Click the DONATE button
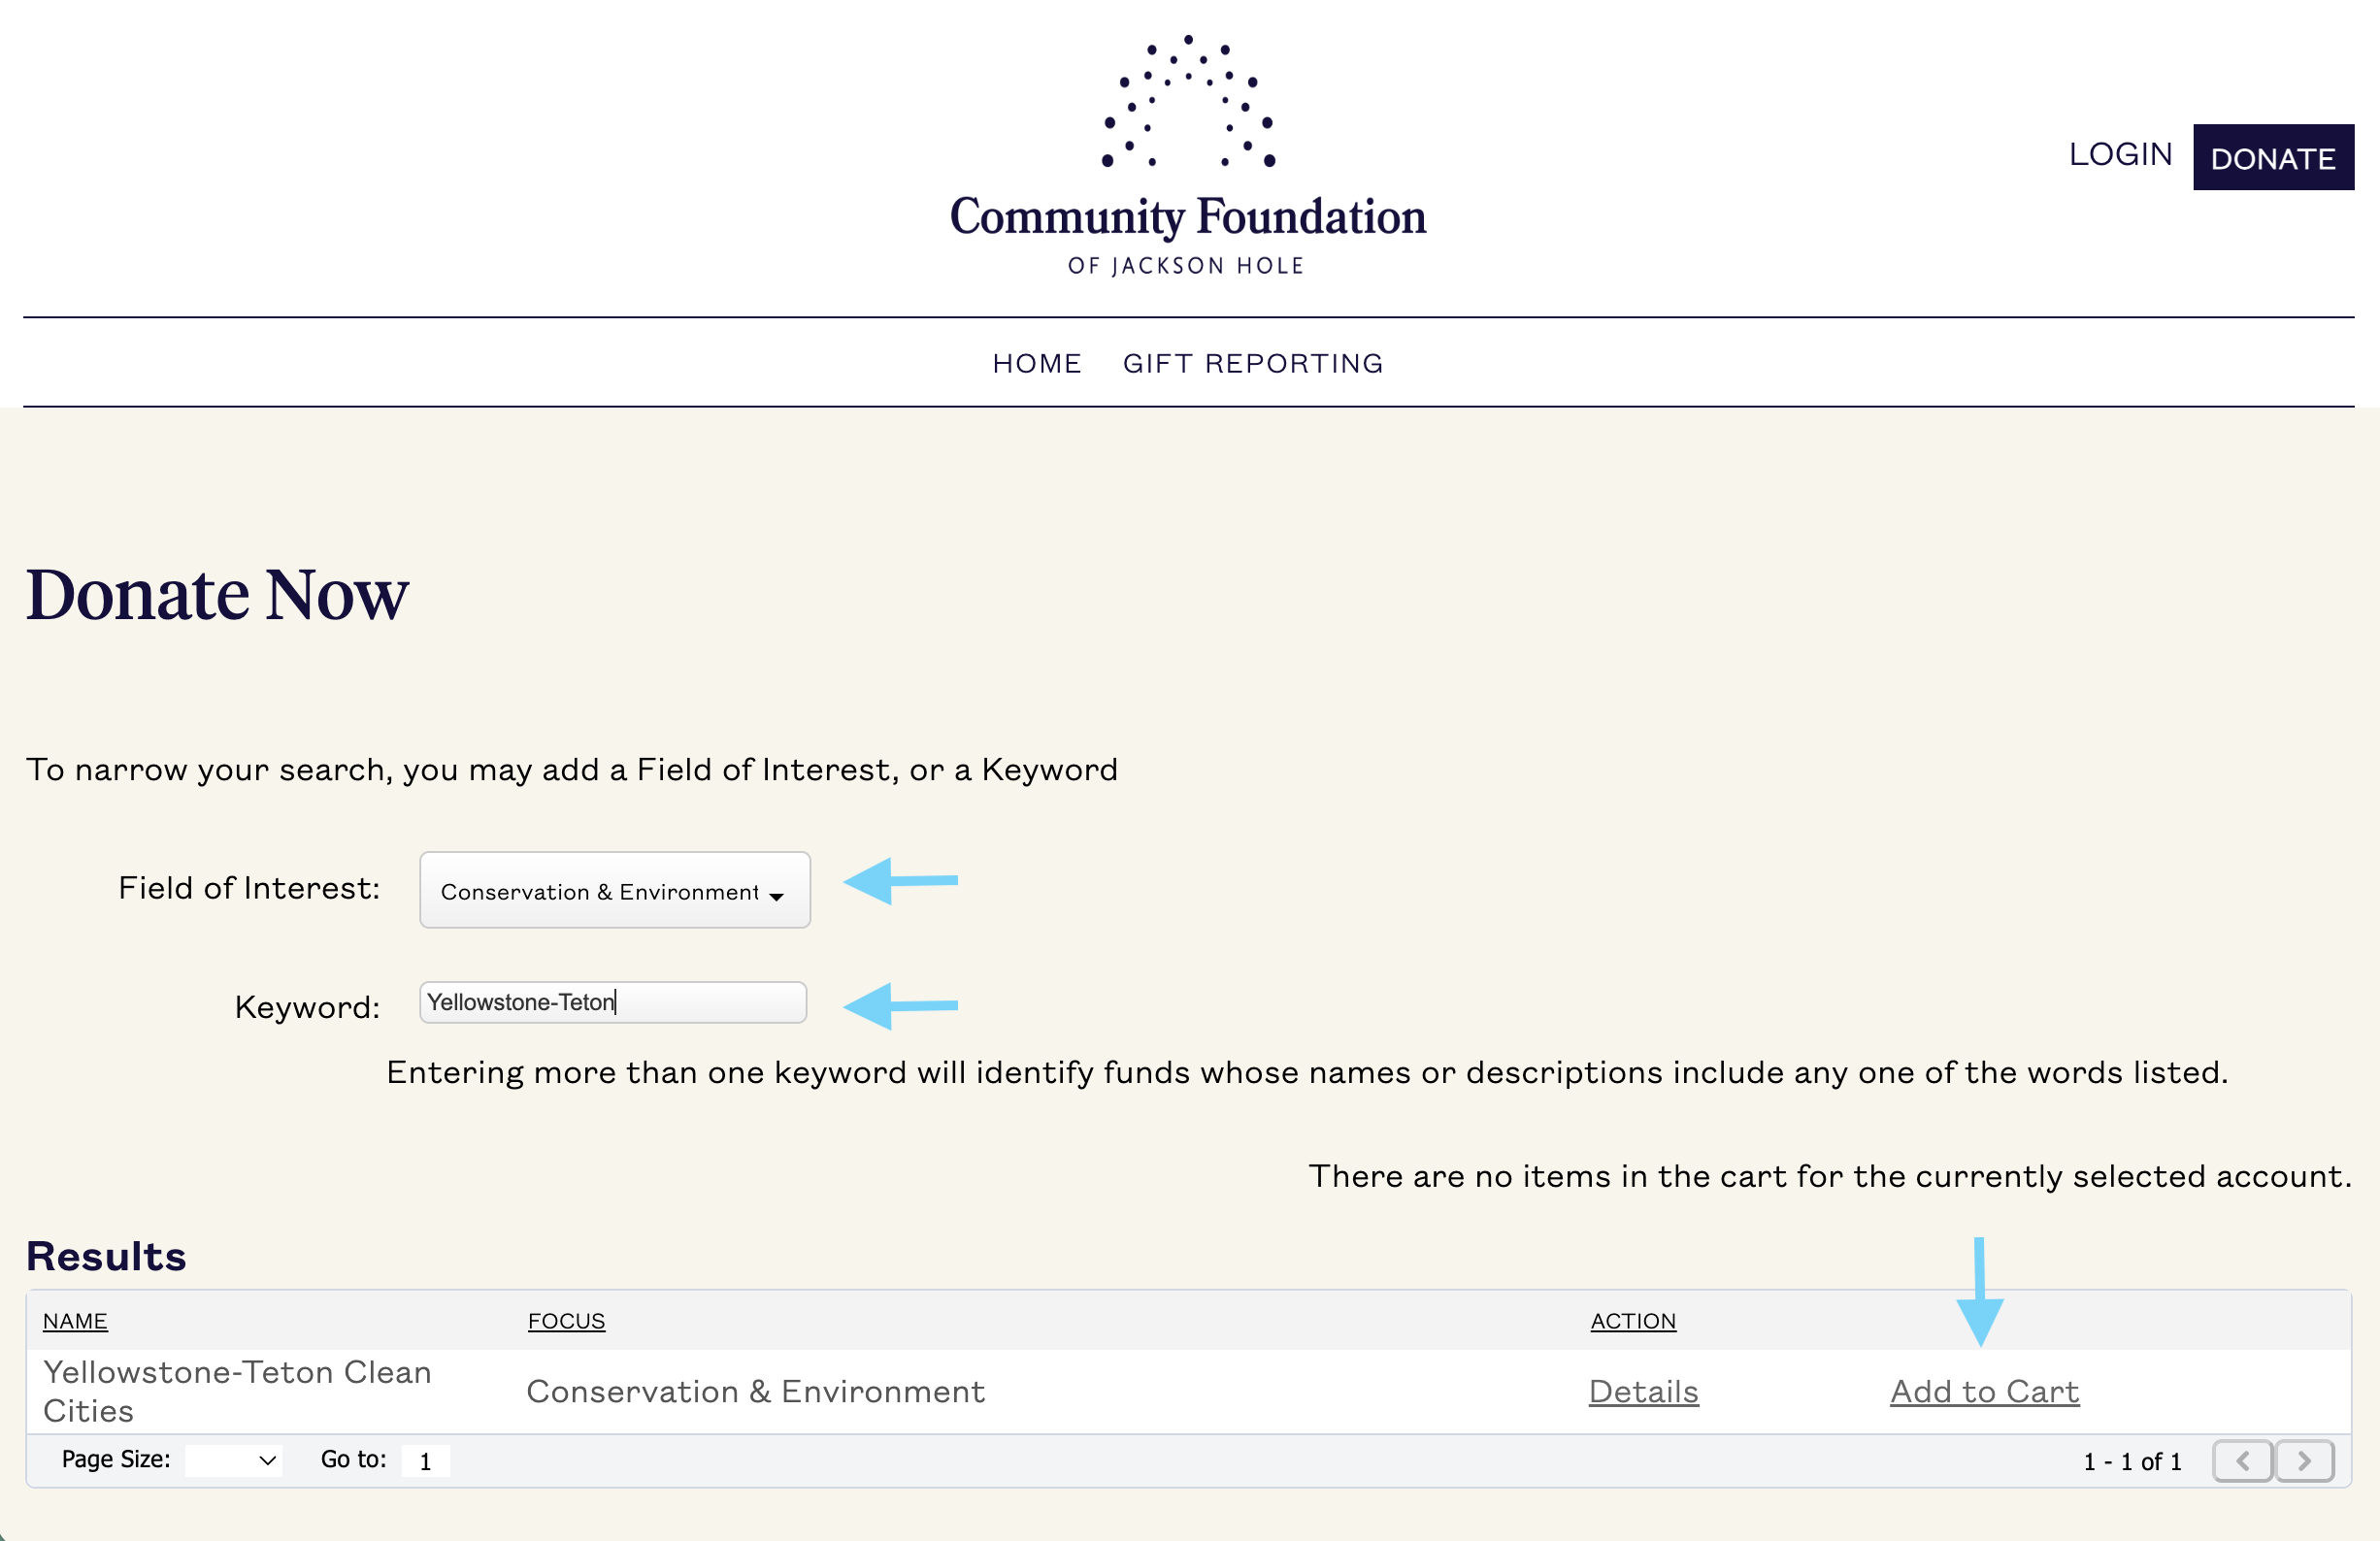 (2273, 157)
